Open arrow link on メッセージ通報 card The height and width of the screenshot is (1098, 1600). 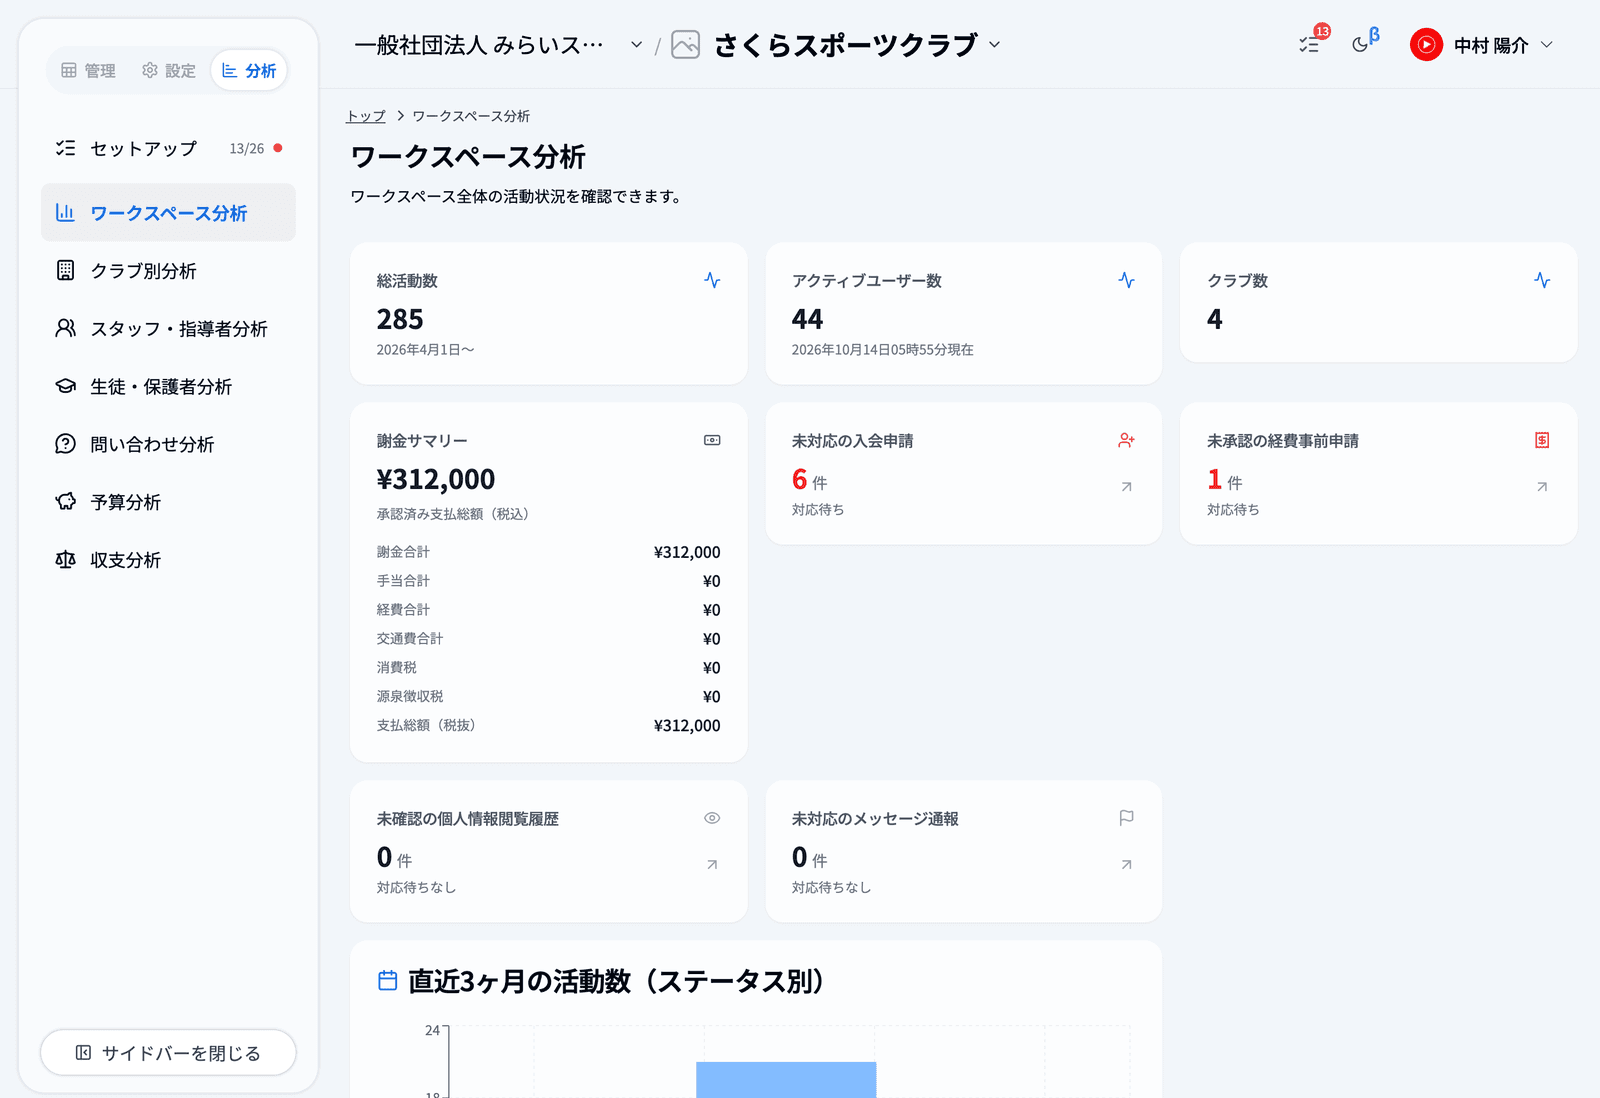click(x=1127, y=865)
